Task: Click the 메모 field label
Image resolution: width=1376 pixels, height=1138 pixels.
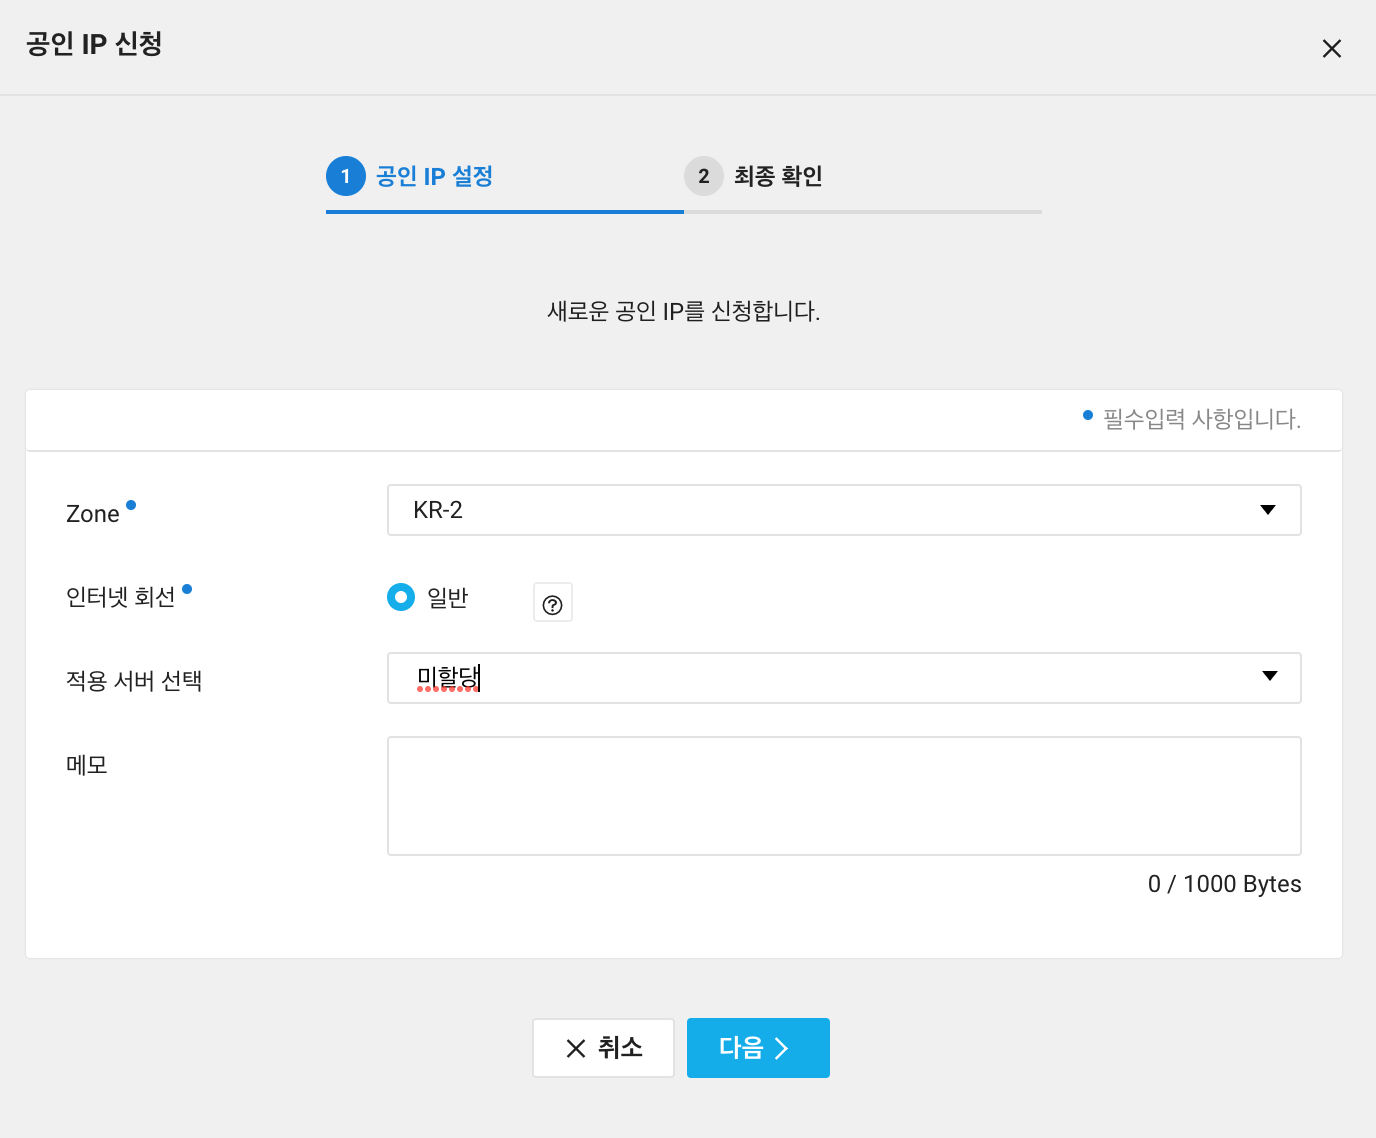Action: point(87,765)
